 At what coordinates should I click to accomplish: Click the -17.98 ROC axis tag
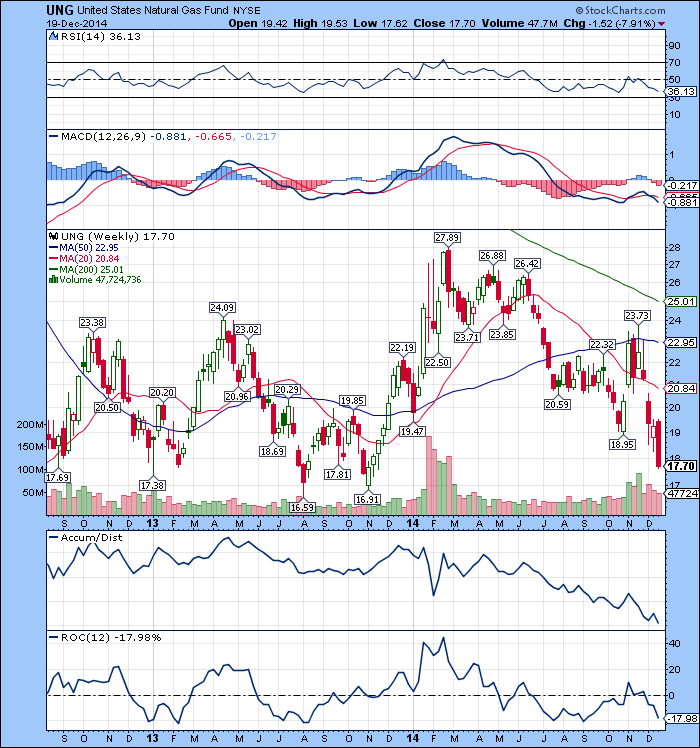(x=683, y=718)
